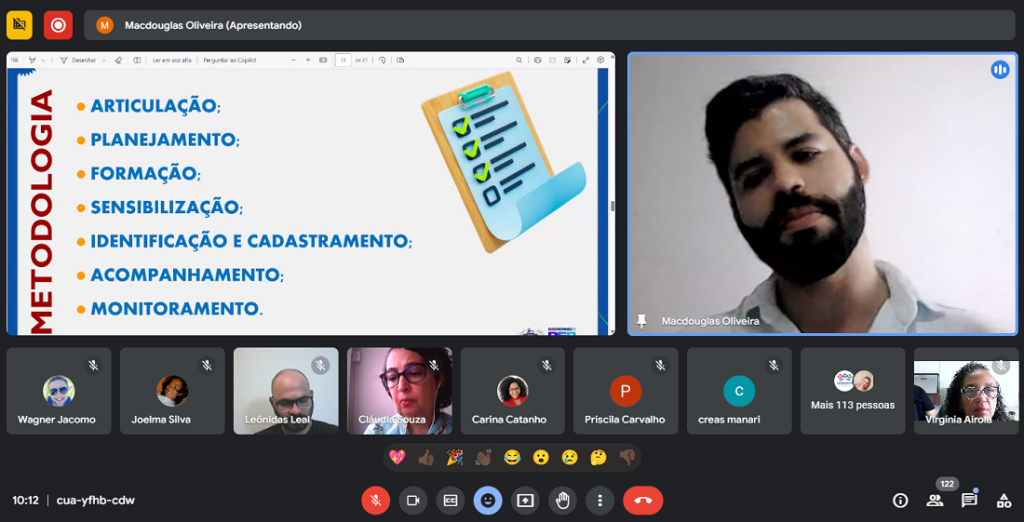Viewport: 1024px width, 522px height.
Task: Select Cláudia Souza's video thumbnail
Action: [399, 390]
